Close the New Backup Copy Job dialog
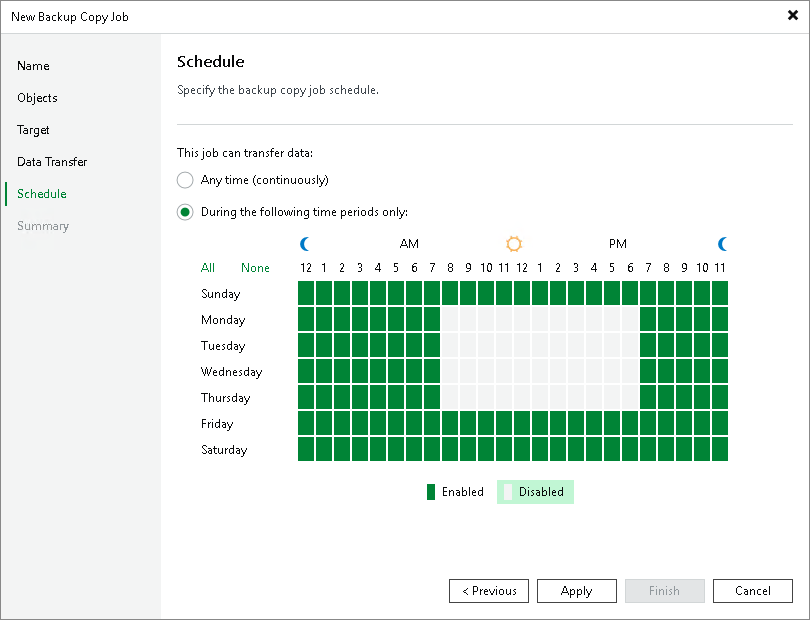This screenshot has width=810, height=620. coord(792,16)
